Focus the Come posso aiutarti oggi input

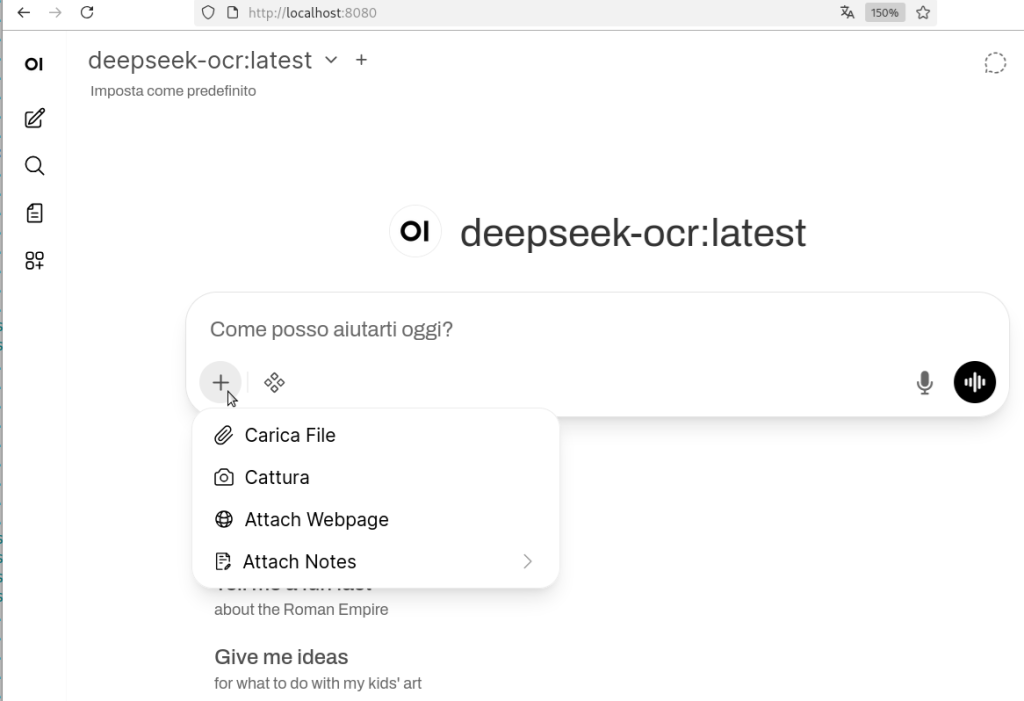point(560,329)
